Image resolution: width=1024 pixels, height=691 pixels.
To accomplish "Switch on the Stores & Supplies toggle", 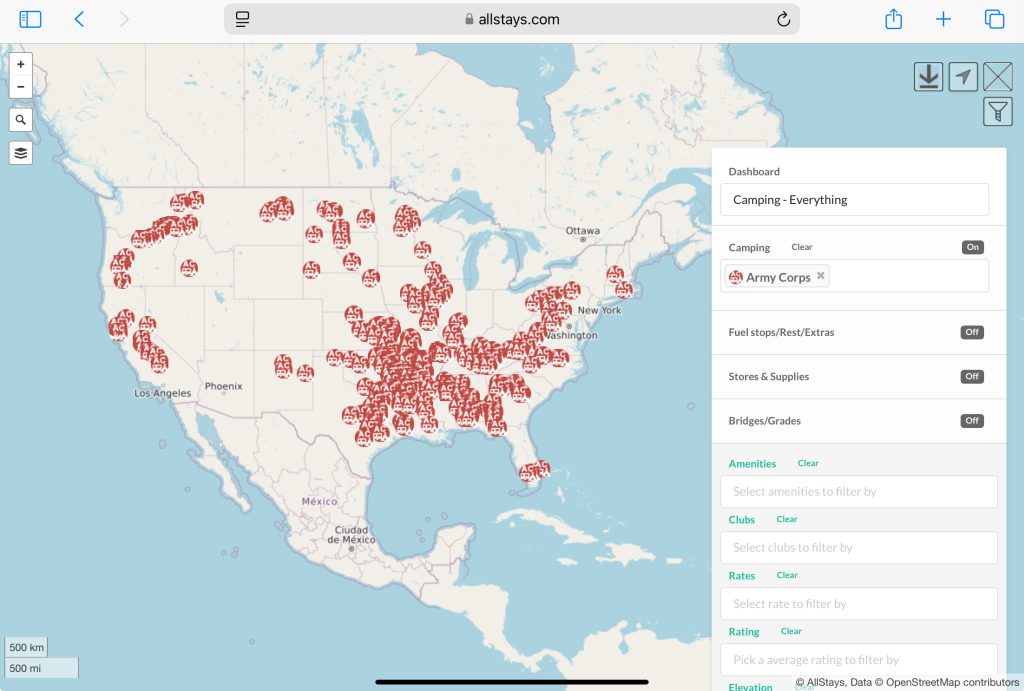I will point(971,376).
